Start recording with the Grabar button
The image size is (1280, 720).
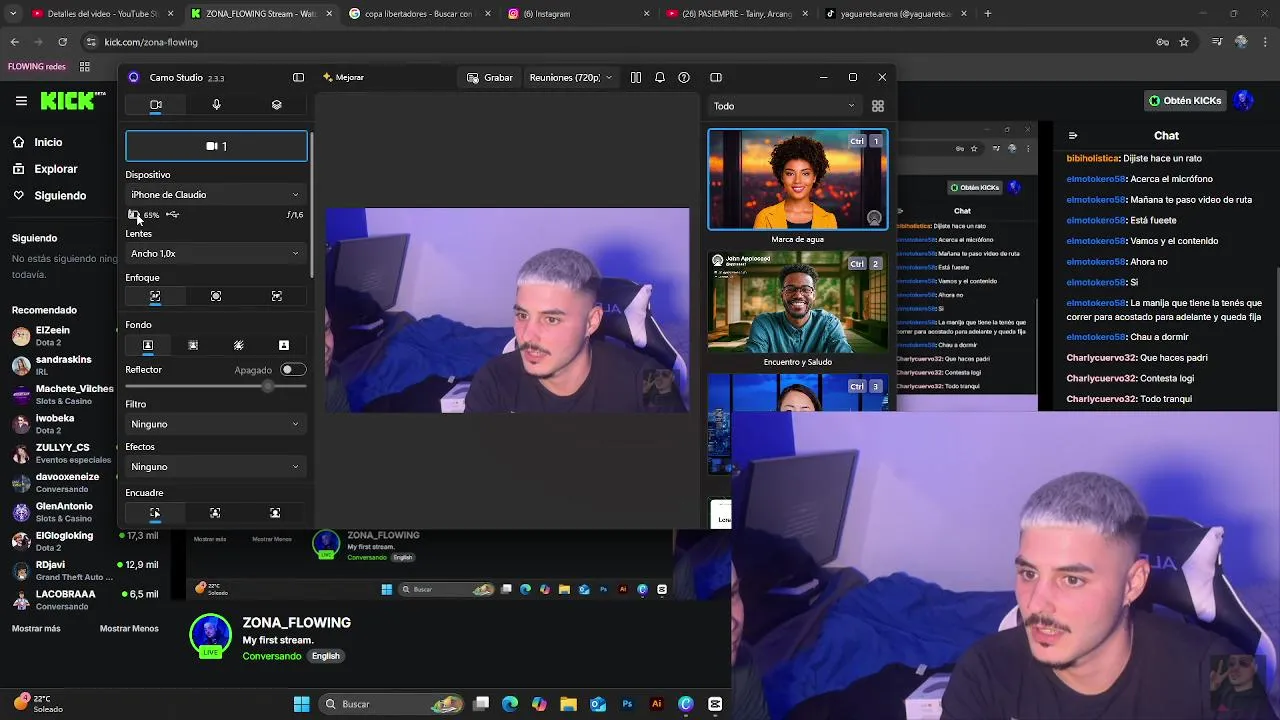[490, 77]
